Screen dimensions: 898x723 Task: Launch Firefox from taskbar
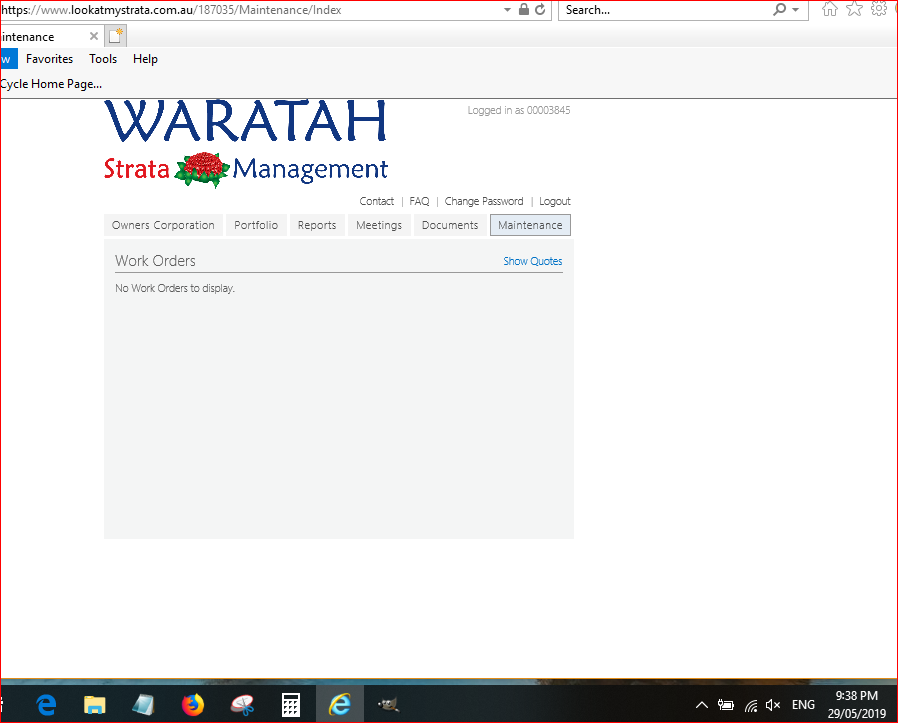tap(193, 704)
